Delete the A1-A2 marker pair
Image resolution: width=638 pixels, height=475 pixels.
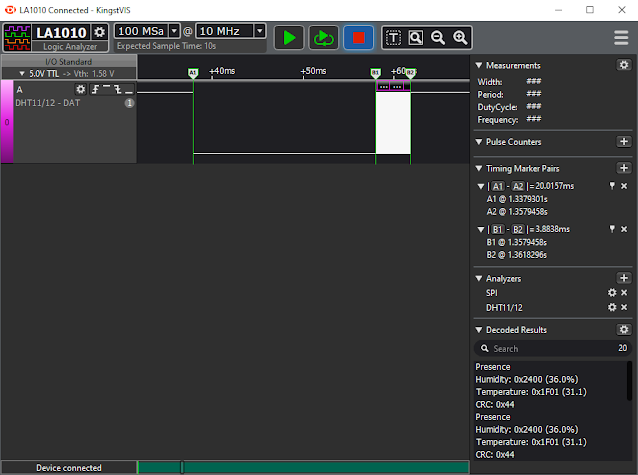click(624, 186)
